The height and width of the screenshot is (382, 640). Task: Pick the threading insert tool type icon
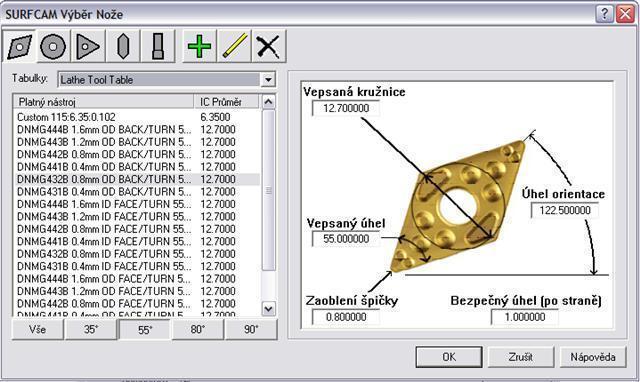pos(123,46)
